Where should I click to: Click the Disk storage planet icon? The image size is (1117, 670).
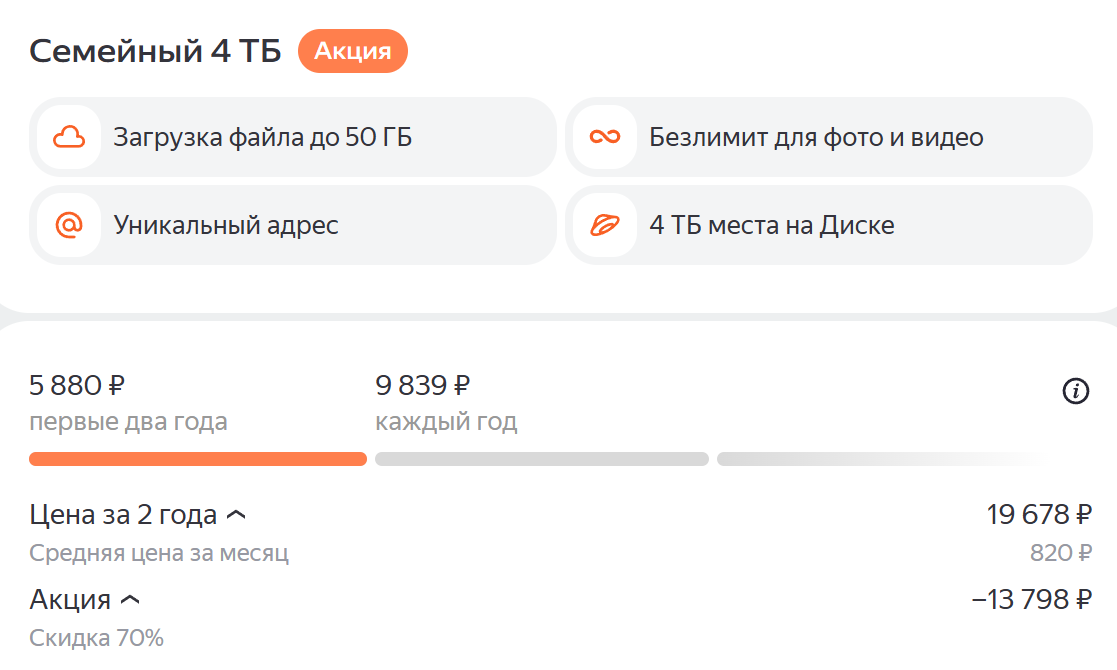point(604,225)
